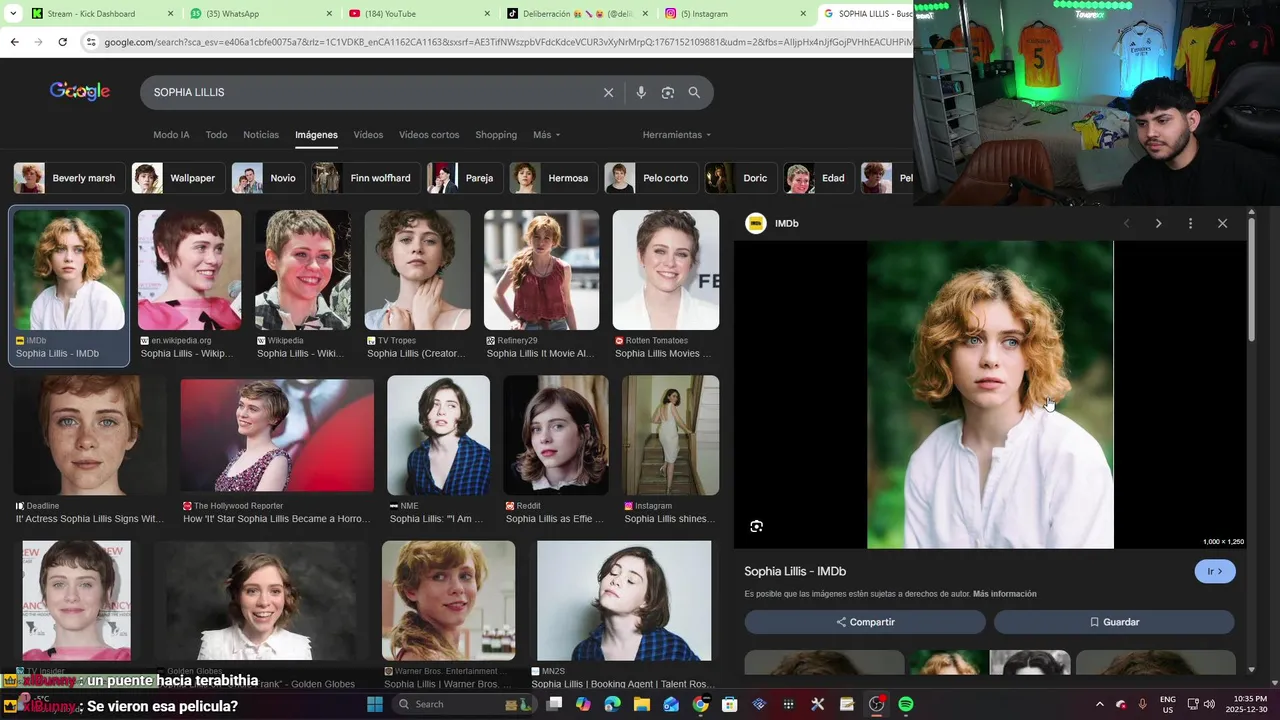Clear the Google search box text

608,92
